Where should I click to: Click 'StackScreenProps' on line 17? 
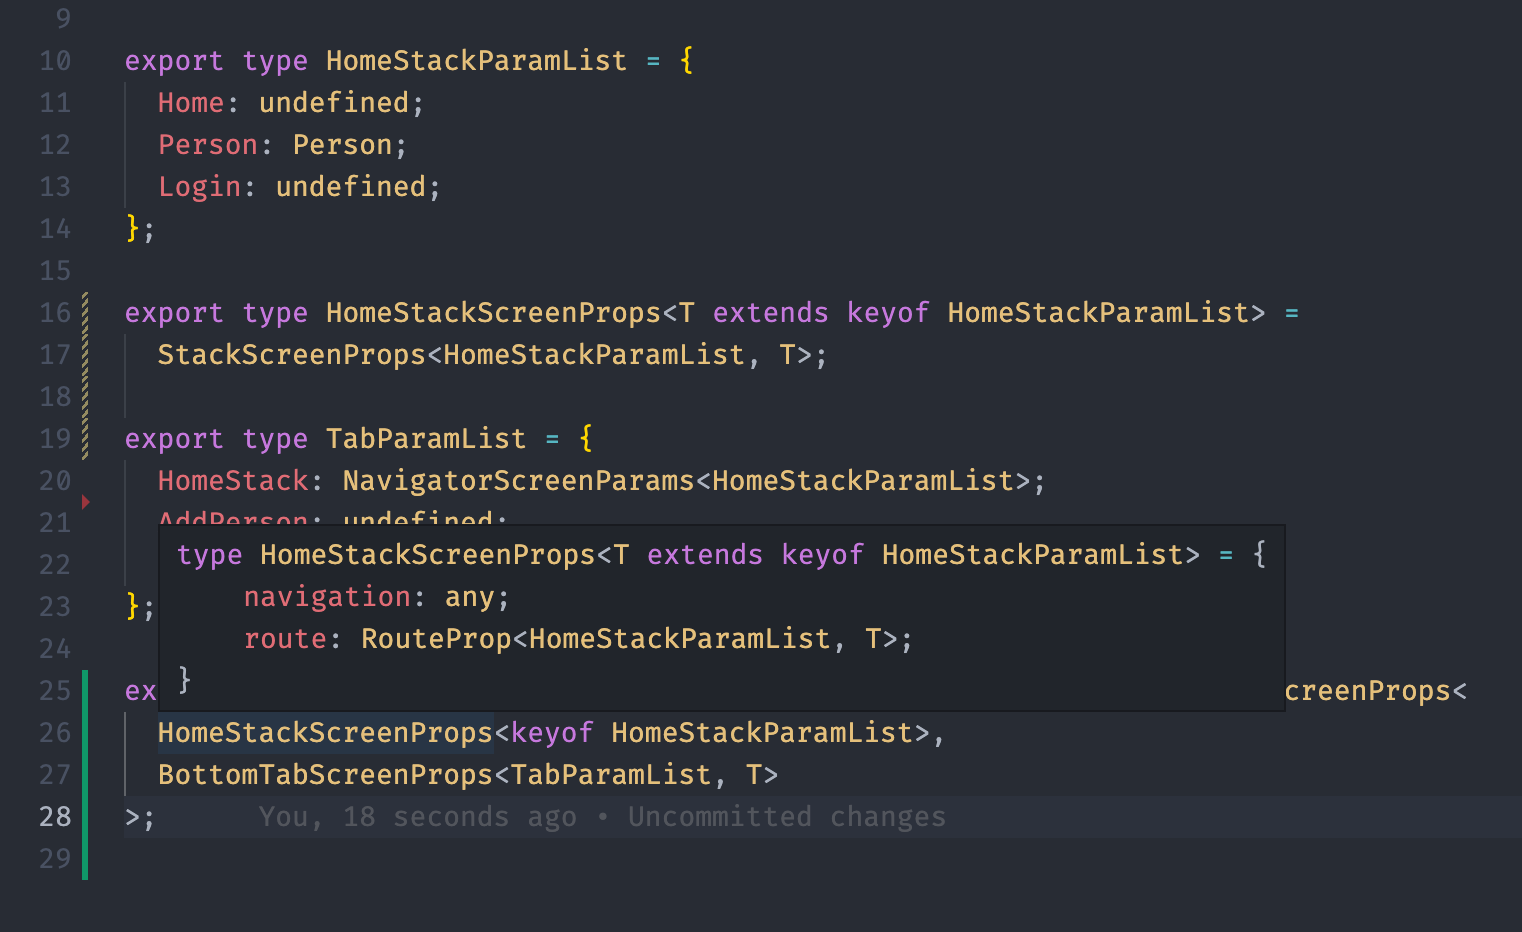(x=292, y=355)
